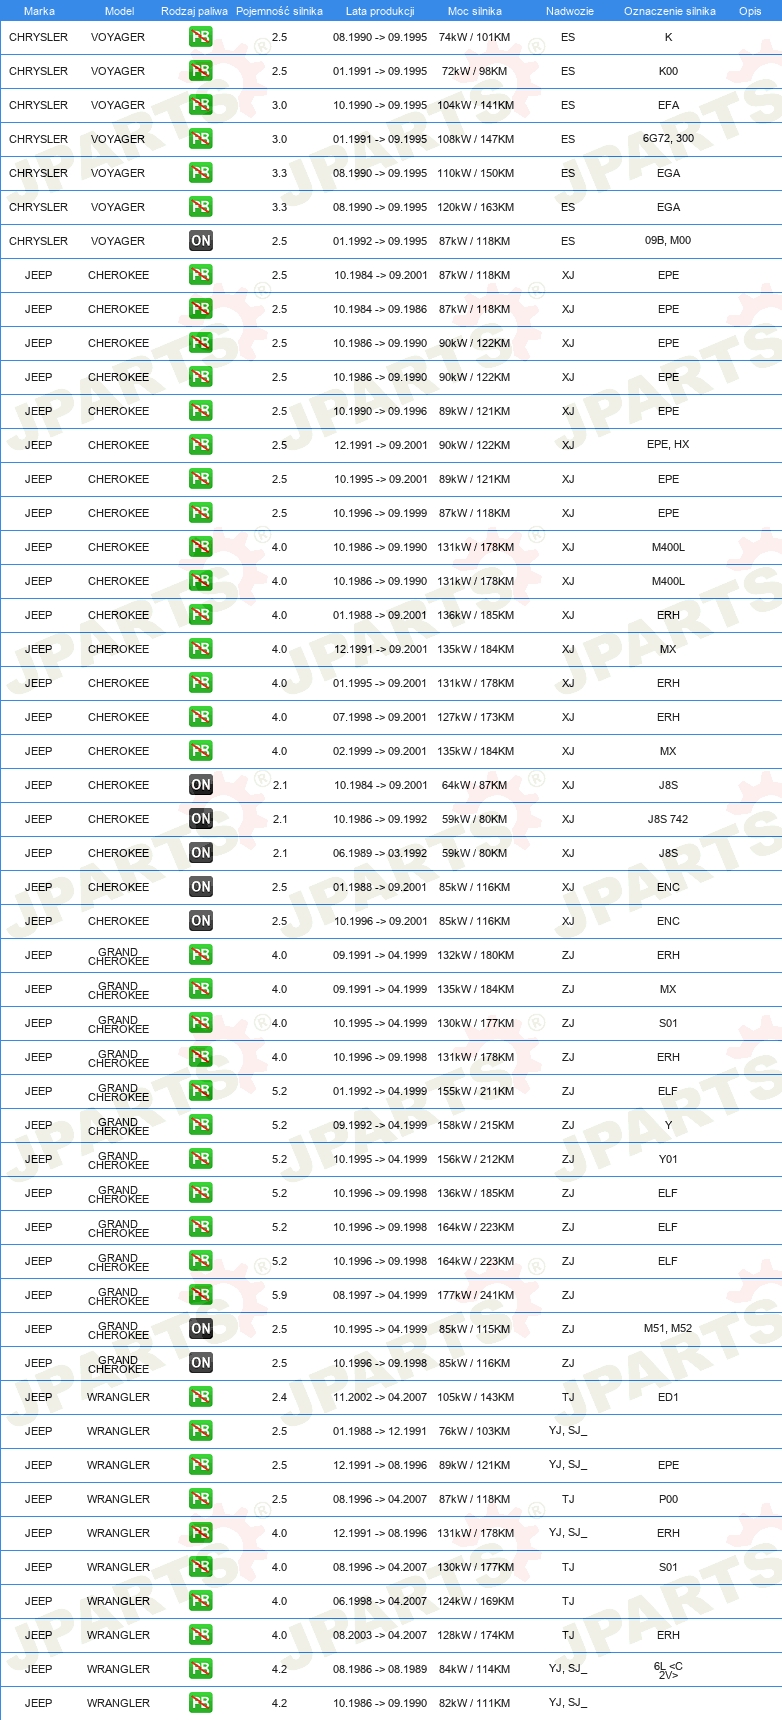
Task: Select engine code cell M51, M52
Action: click(x=668, y=1329)
